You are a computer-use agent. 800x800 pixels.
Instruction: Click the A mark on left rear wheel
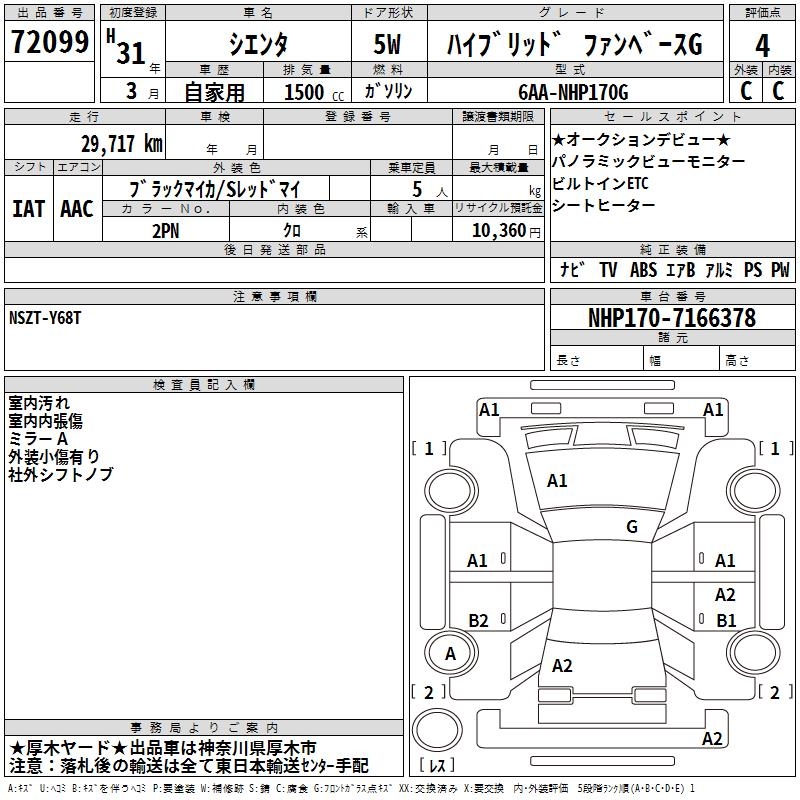click(x=450, y=654)
